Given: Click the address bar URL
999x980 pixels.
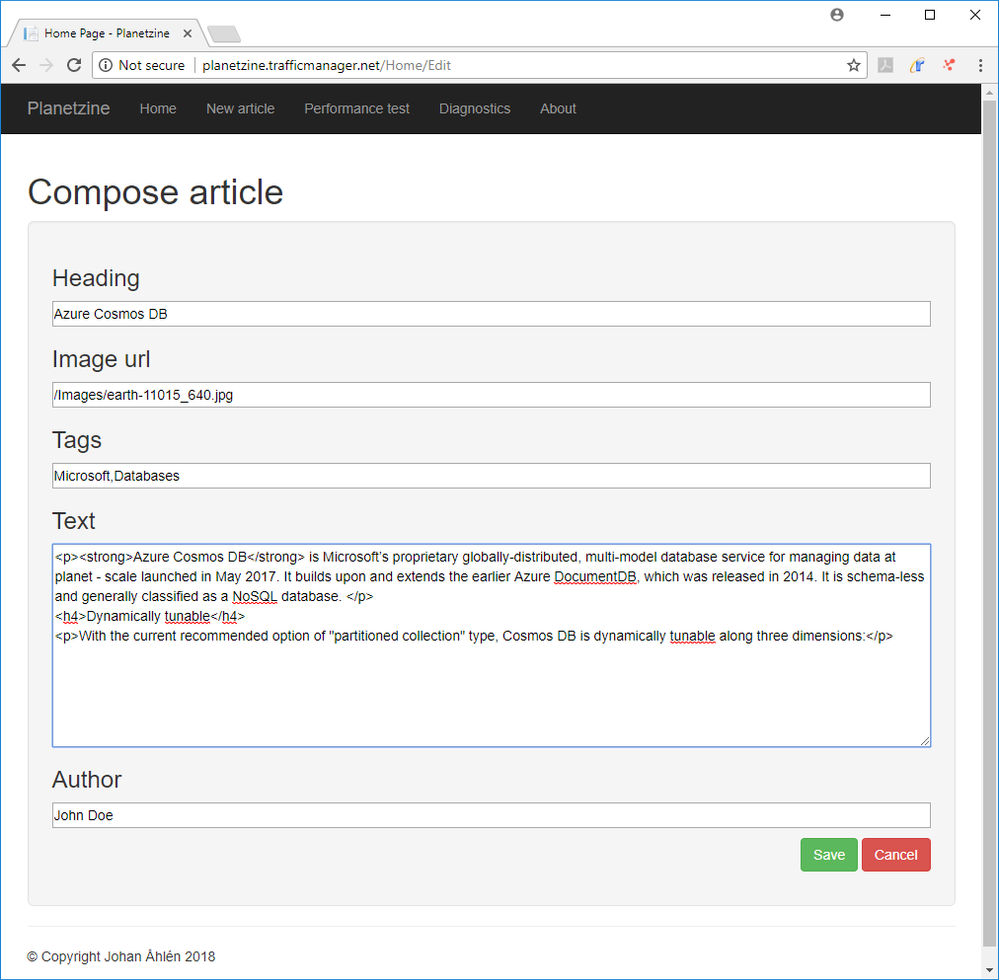Looking at the screenshot, I should 326,65.
